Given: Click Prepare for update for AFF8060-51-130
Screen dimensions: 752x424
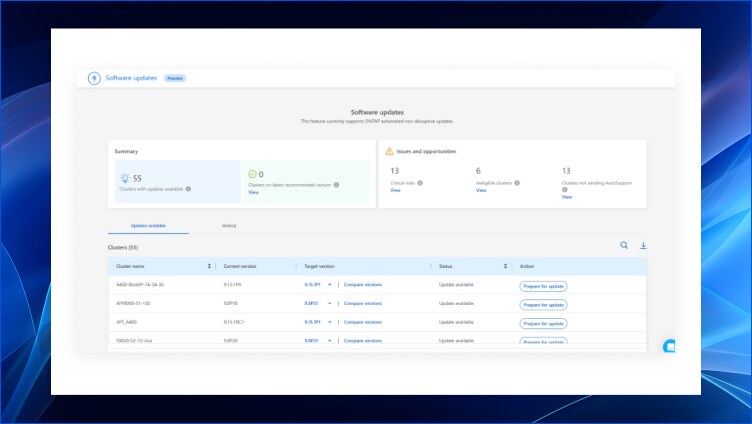Looking at the screenshot, I should coord(543,304).
